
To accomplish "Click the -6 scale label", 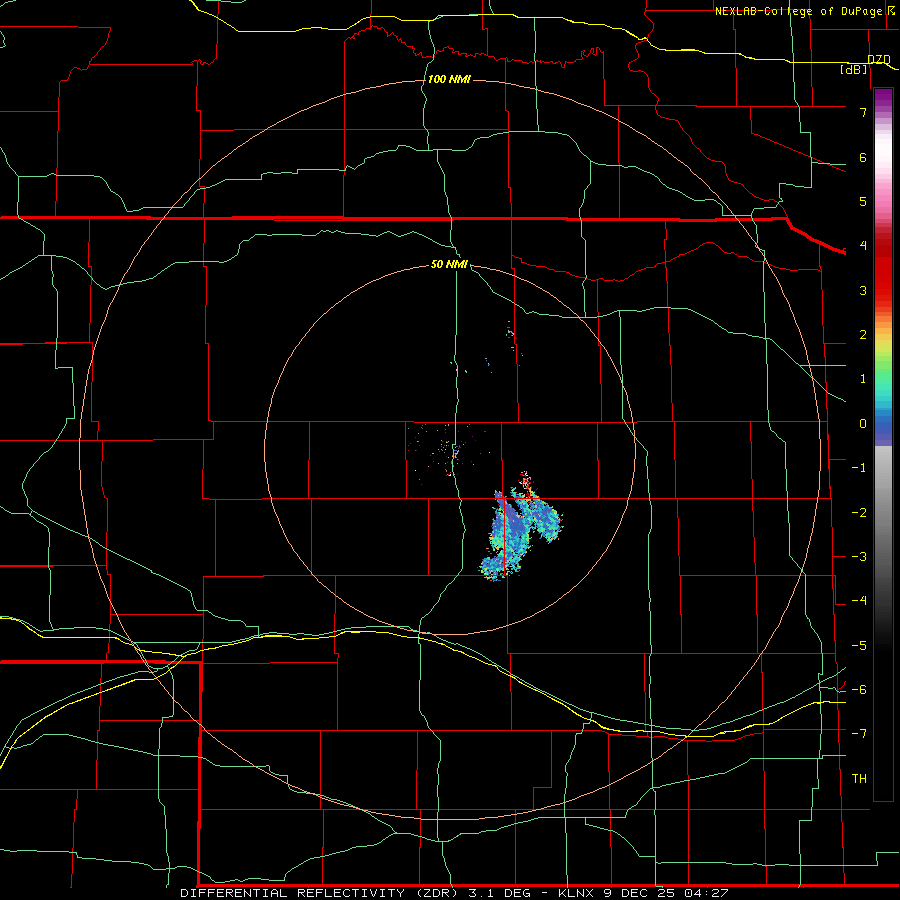I will point(859,690).
